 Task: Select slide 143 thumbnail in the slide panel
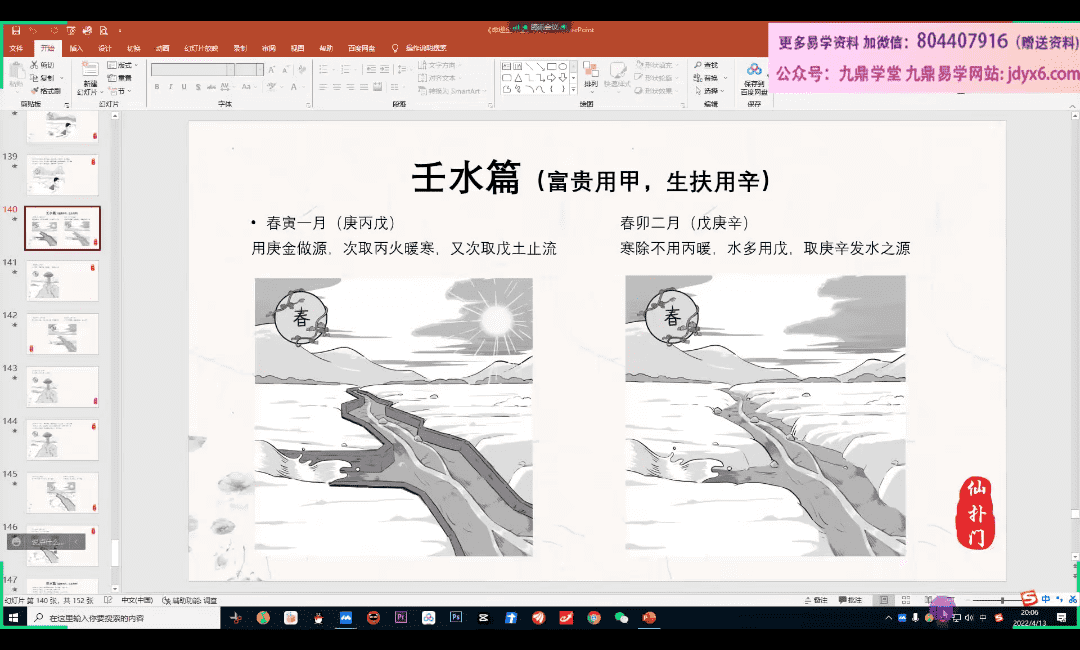tap(62, 386)
